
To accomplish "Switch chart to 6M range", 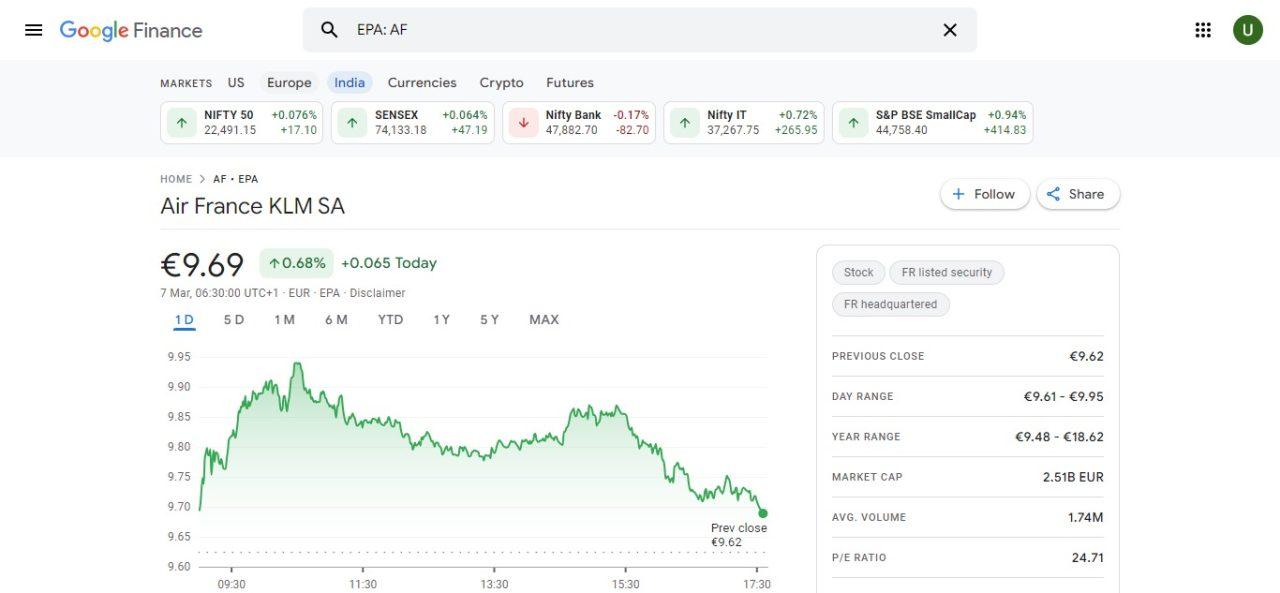I will (x=336, y=320).
